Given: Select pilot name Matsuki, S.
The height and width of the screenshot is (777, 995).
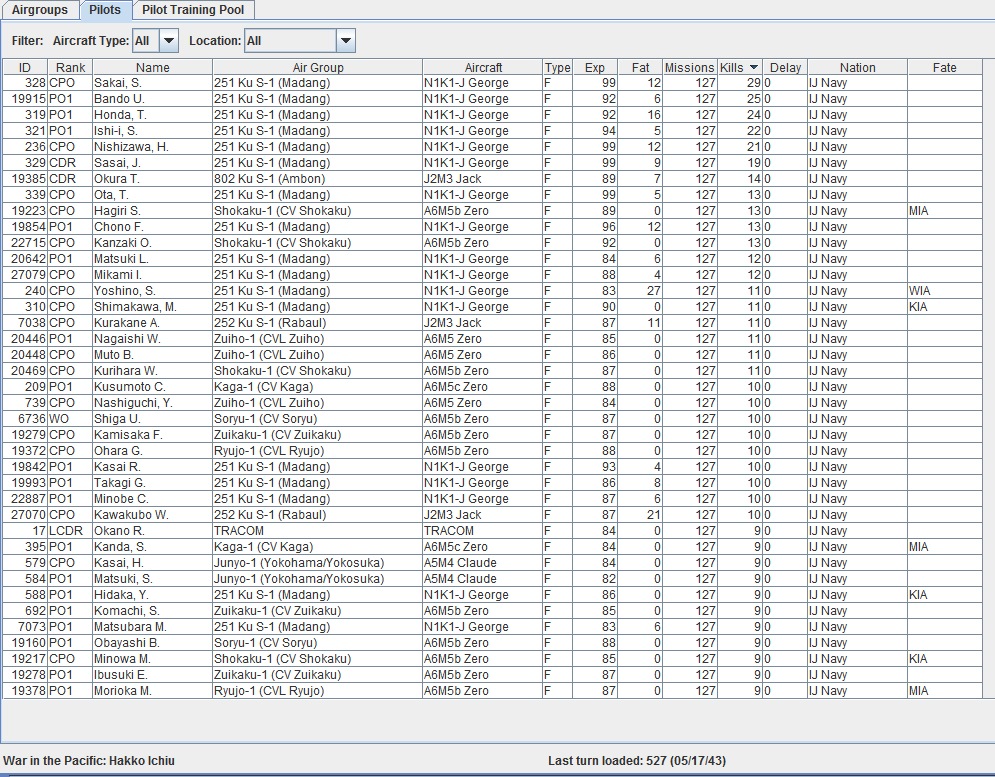Looking at the screenshot, I should coord(123,578).
